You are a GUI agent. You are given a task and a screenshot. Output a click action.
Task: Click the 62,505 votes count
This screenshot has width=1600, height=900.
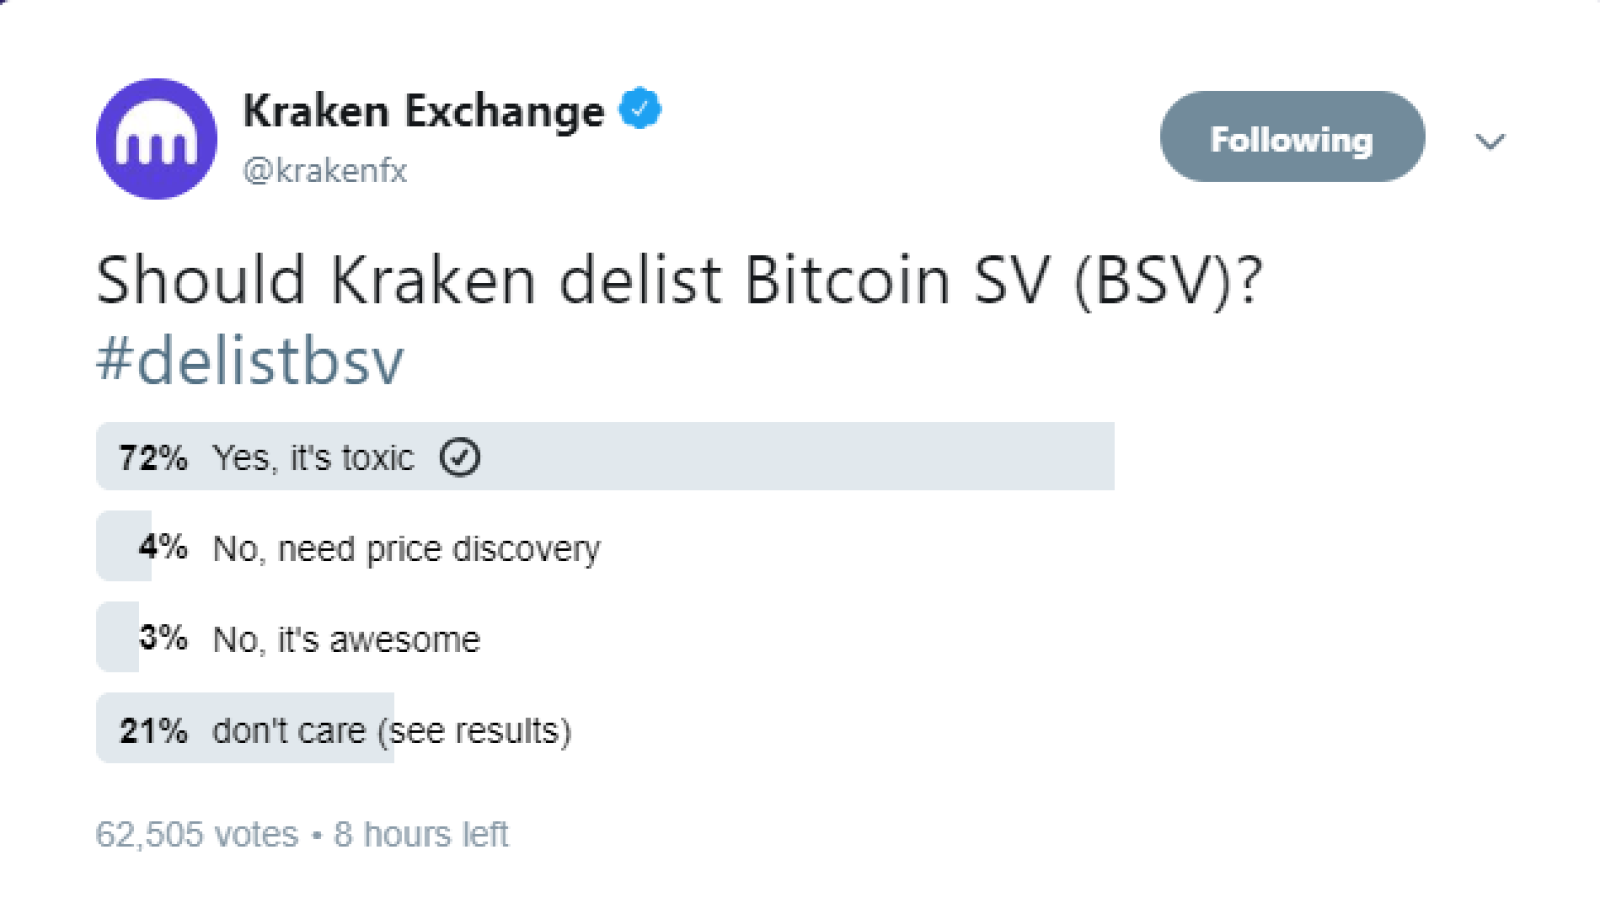click(x=197, y=834)
